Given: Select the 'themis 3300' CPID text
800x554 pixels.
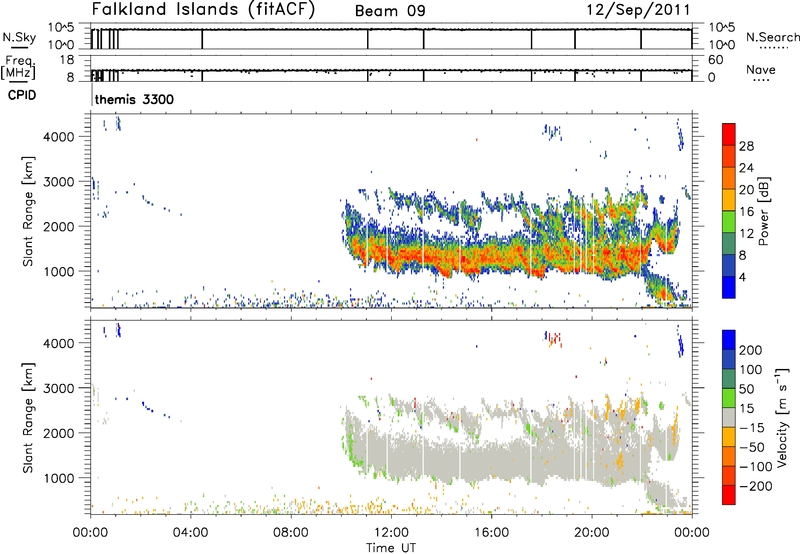Looking at the screenshot, I should [134, 99].
